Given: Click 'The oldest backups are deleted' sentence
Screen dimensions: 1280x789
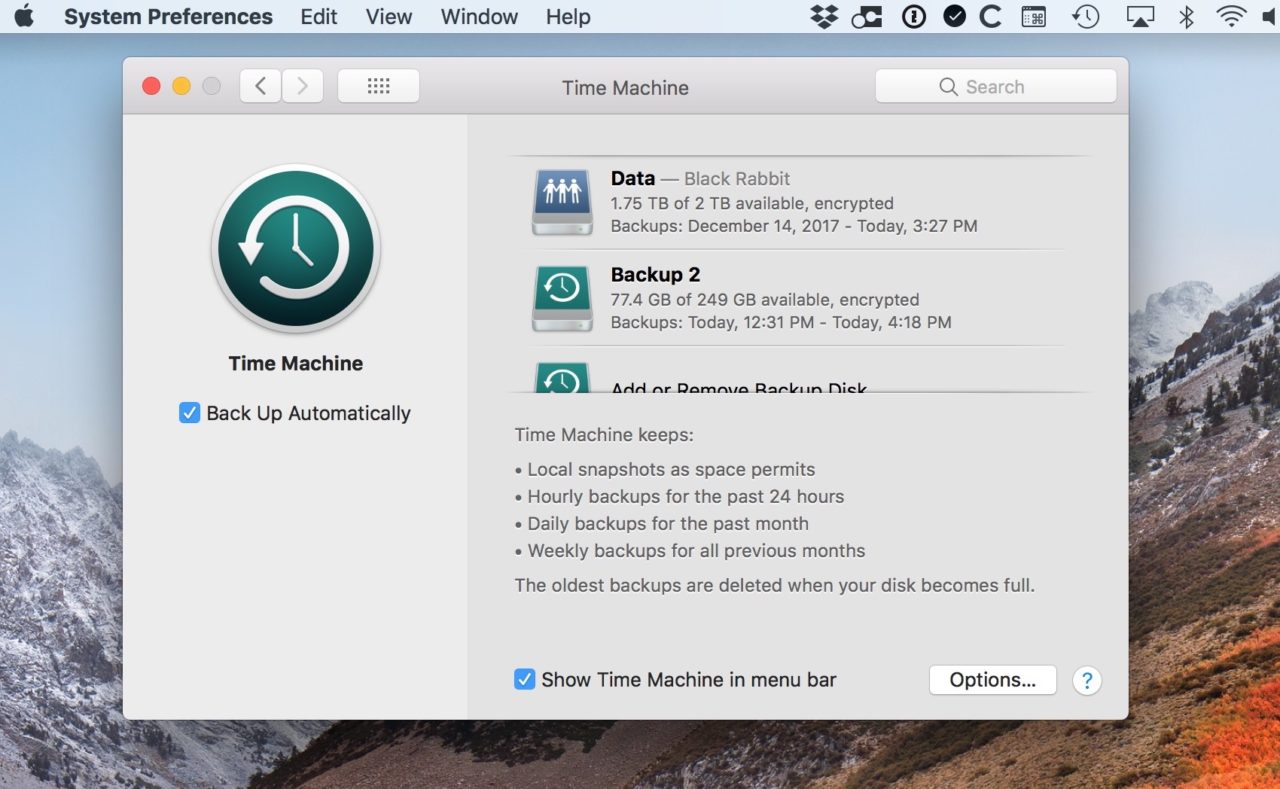Looking at the screenshot, I should 775,585.
